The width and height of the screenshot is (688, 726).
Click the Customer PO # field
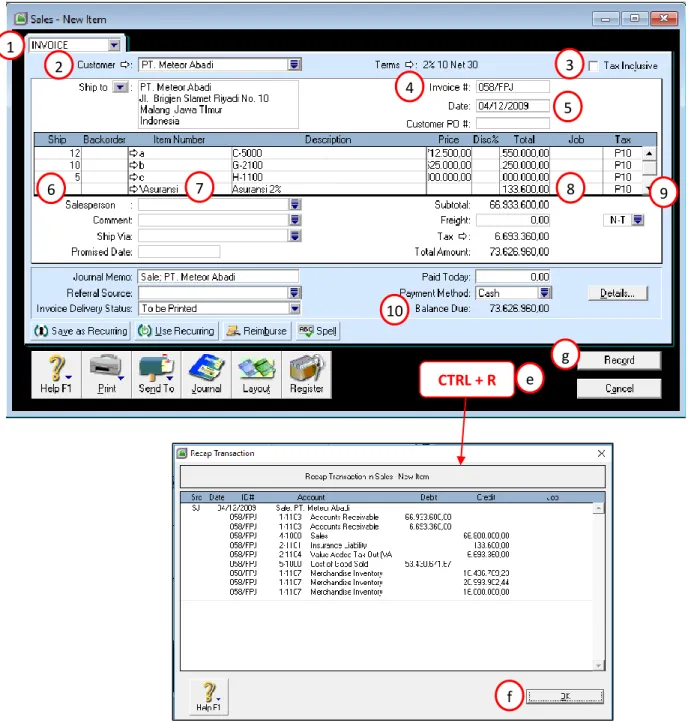[x=513, y=124]
